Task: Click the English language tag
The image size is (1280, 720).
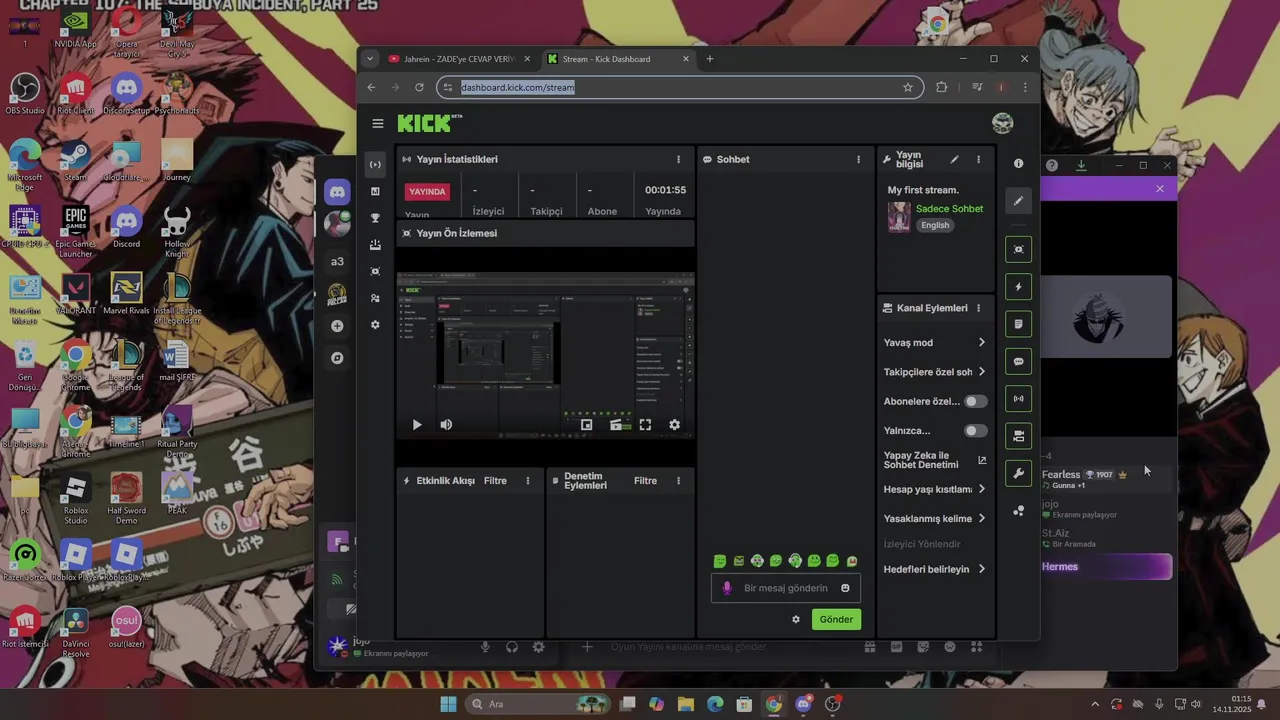Action: coord(935,225)
